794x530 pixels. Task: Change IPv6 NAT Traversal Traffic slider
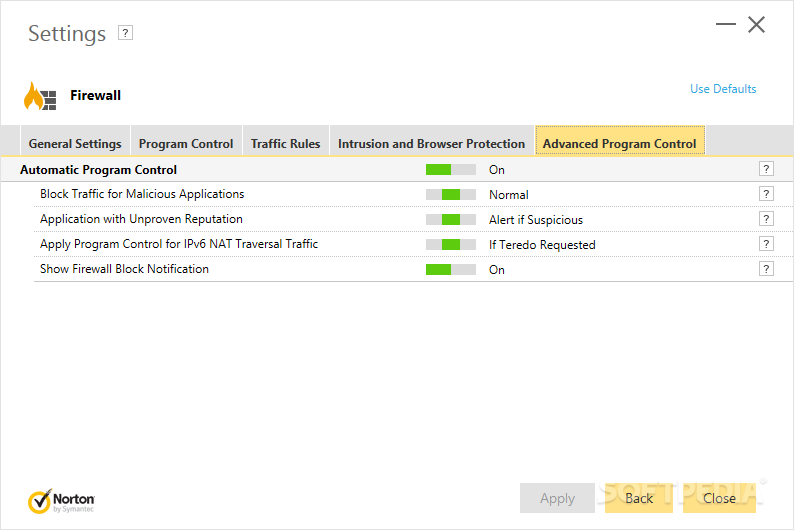451,244
